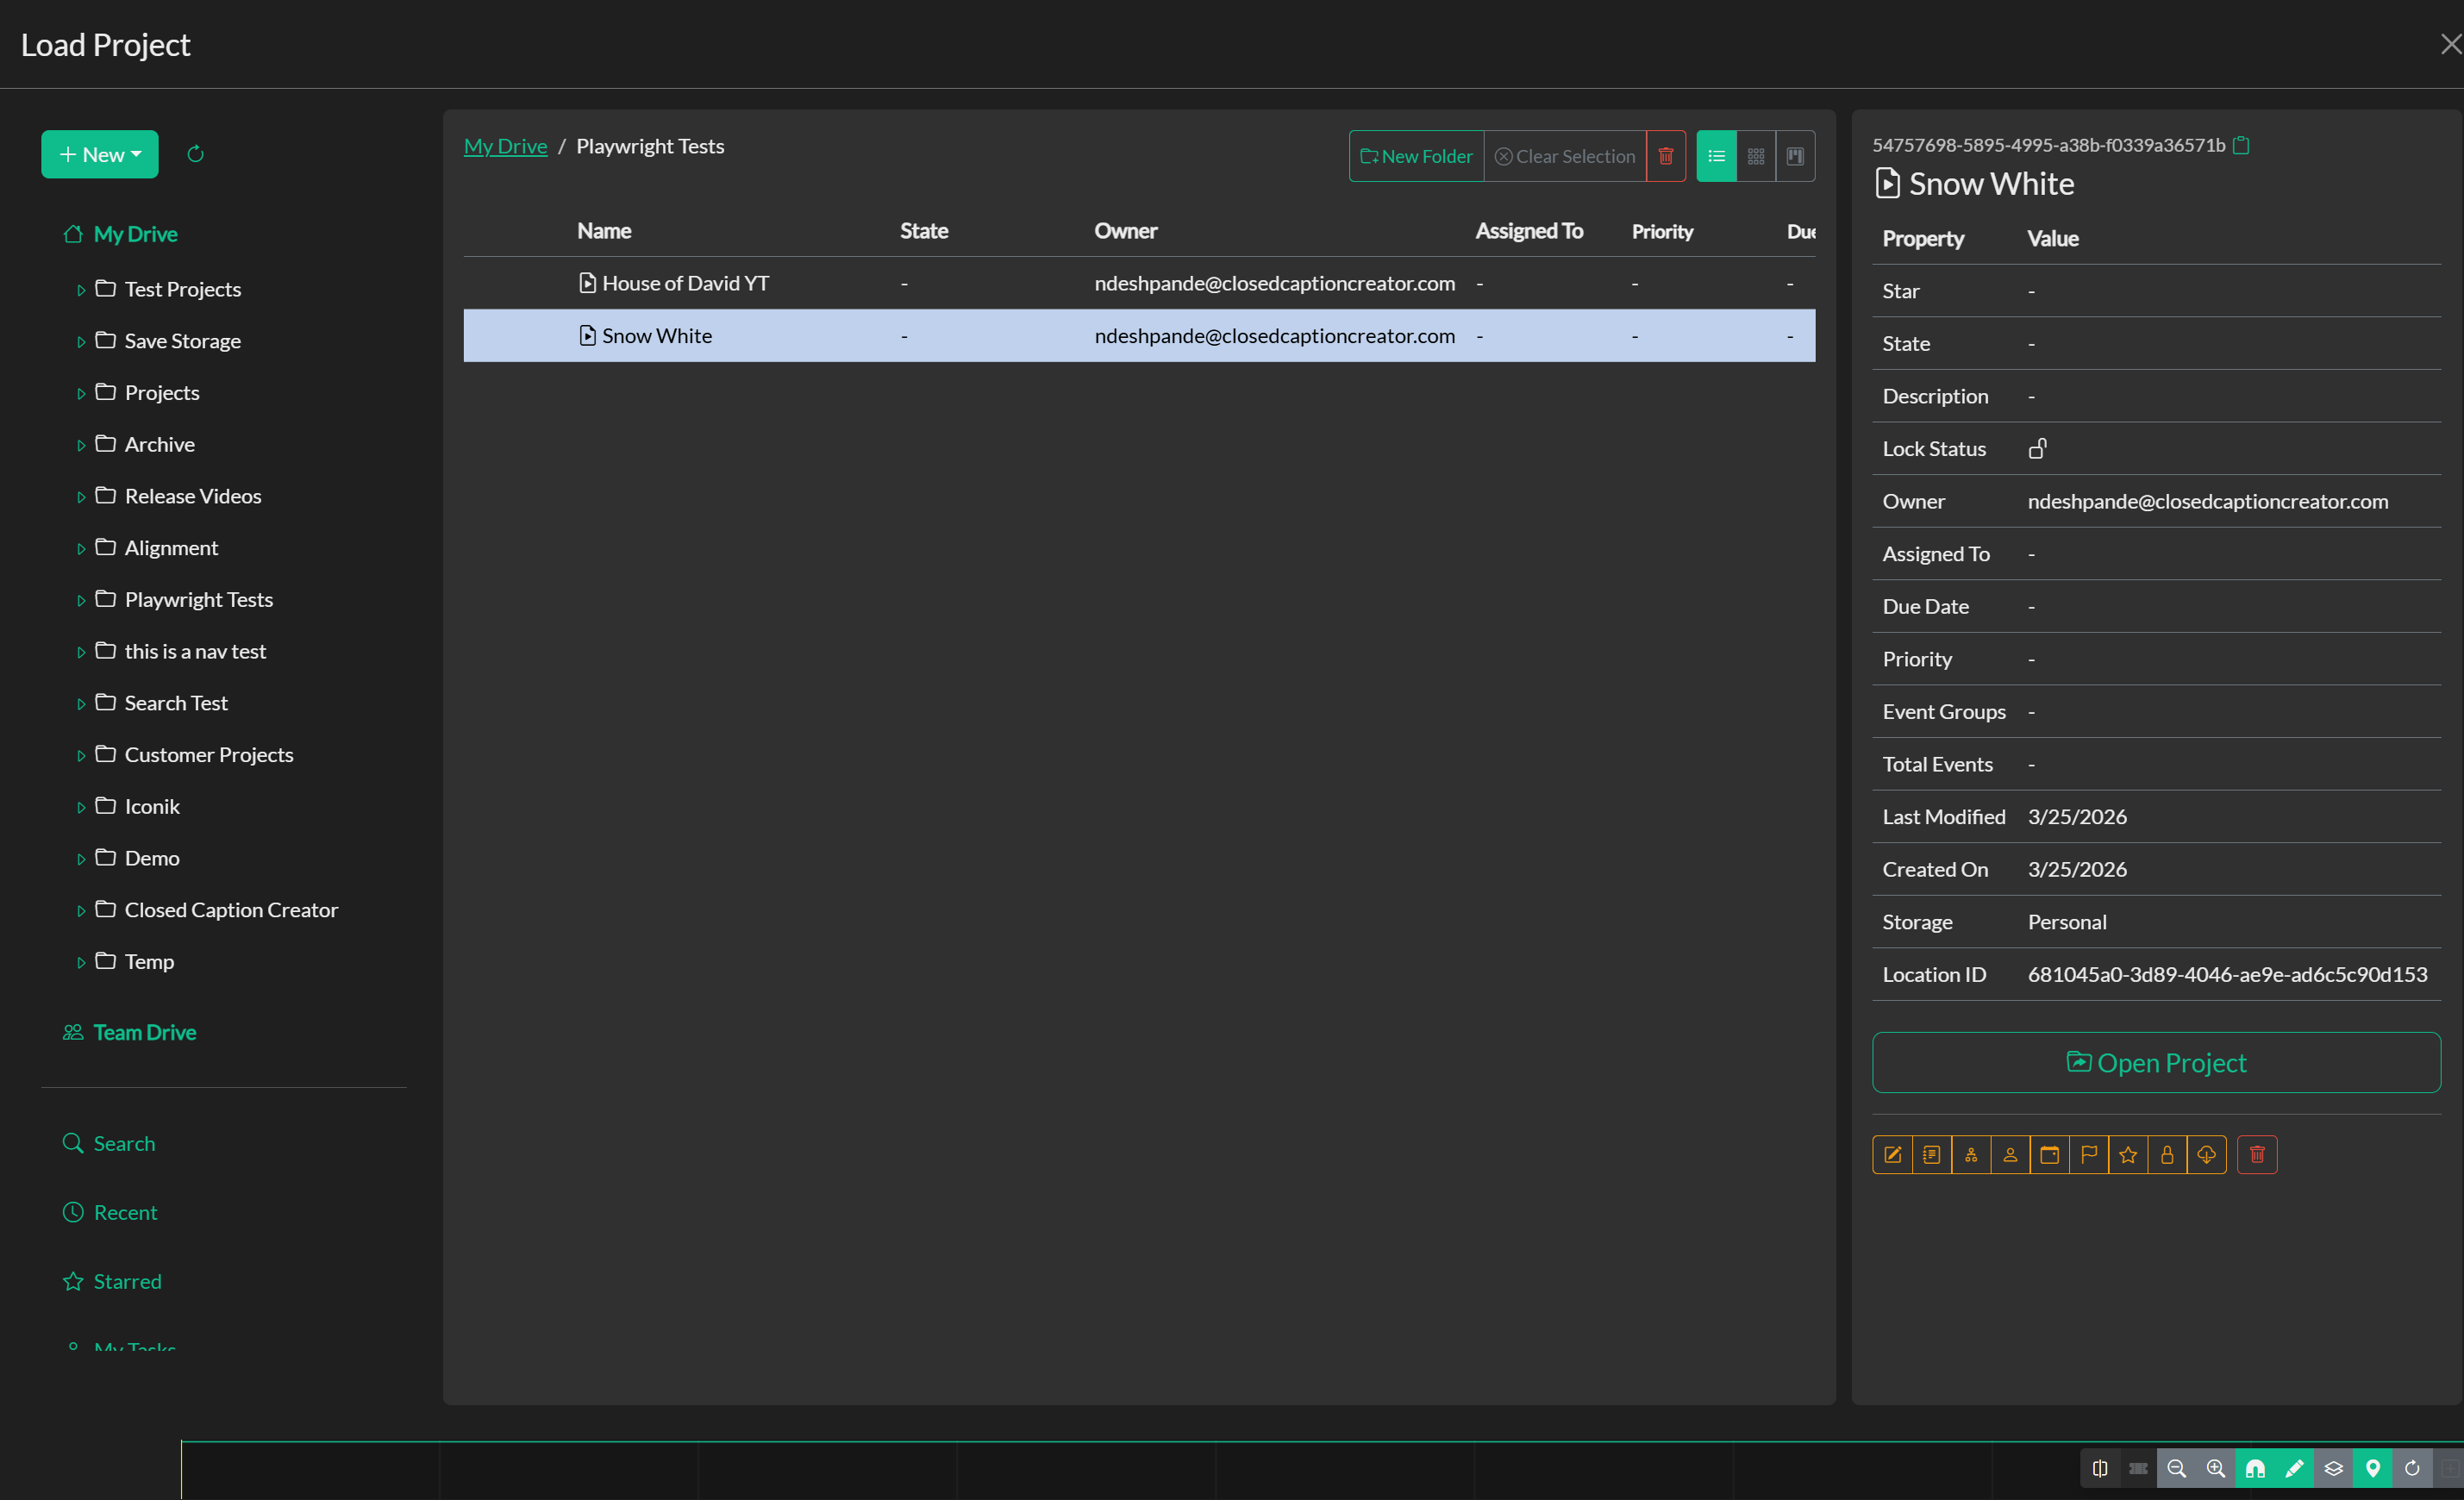The width and height of the screenshot is (2464, 1500).
Task: Zoom out the timeline
Action: 2176,1468
